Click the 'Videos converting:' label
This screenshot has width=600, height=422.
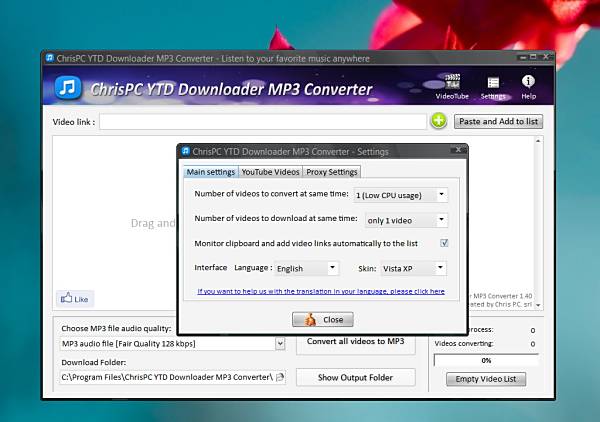tap(464, 344)
